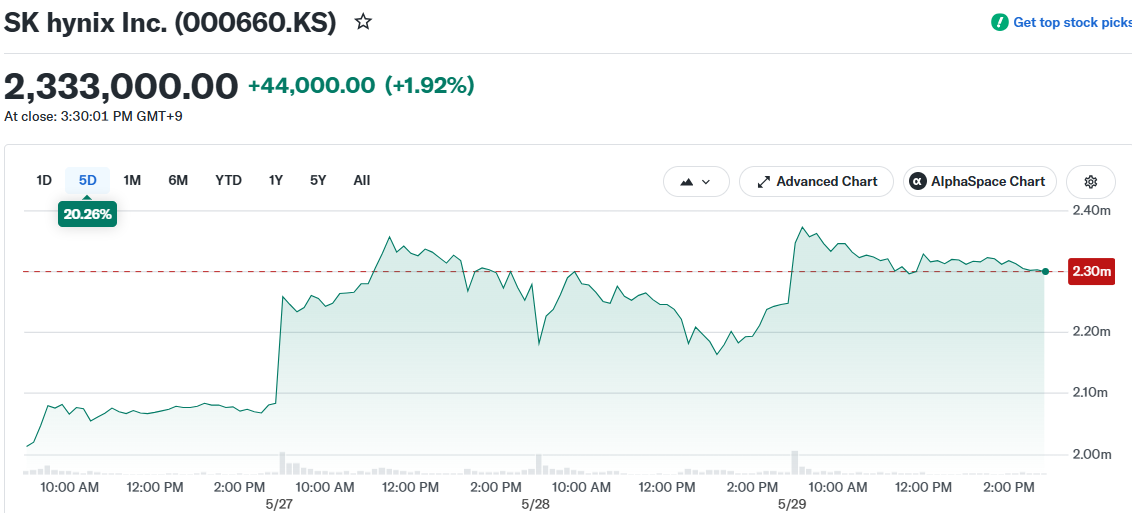Switch chart to 1Y range
1132x513 pixels.
276,180
